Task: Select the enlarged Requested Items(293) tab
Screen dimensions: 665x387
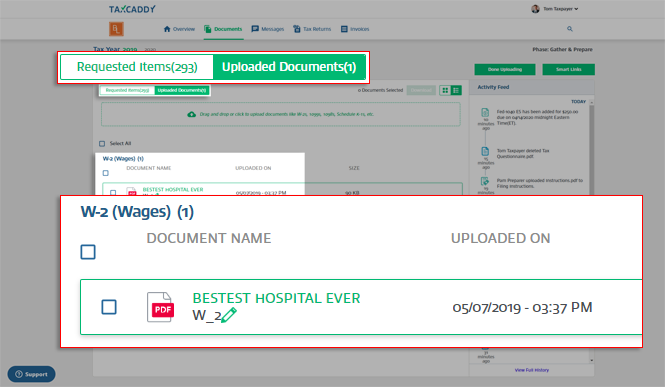Action: [x=137, y=67]
